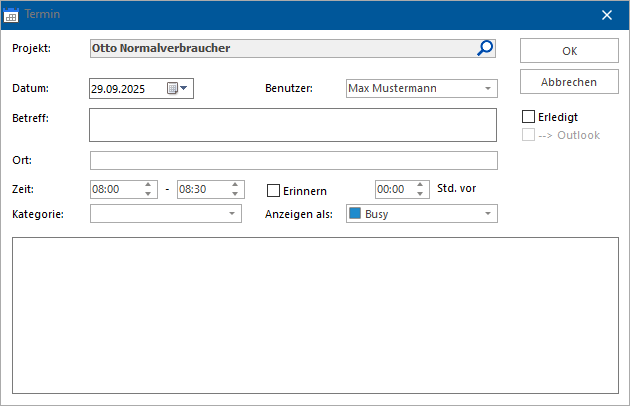Click the date text 29.09.2025

point(118,89)
